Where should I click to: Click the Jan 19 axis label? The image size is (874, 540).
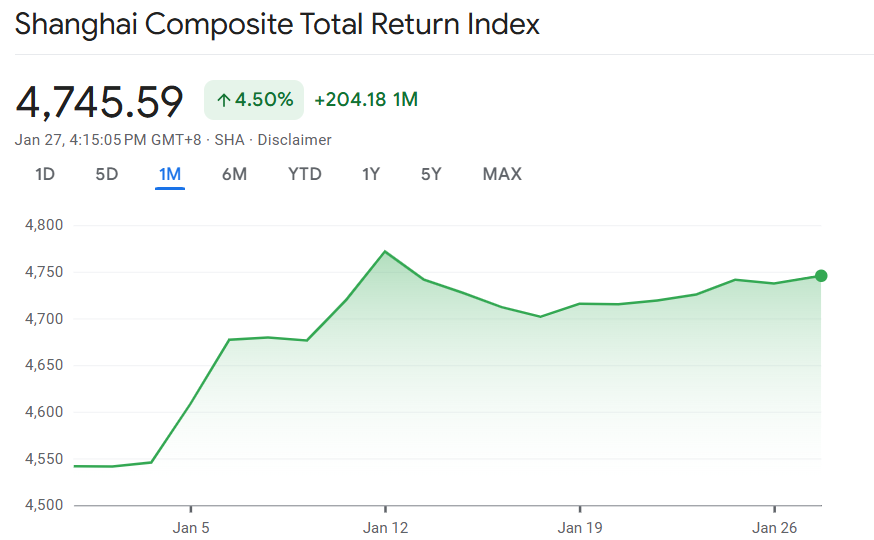(580, 526)
